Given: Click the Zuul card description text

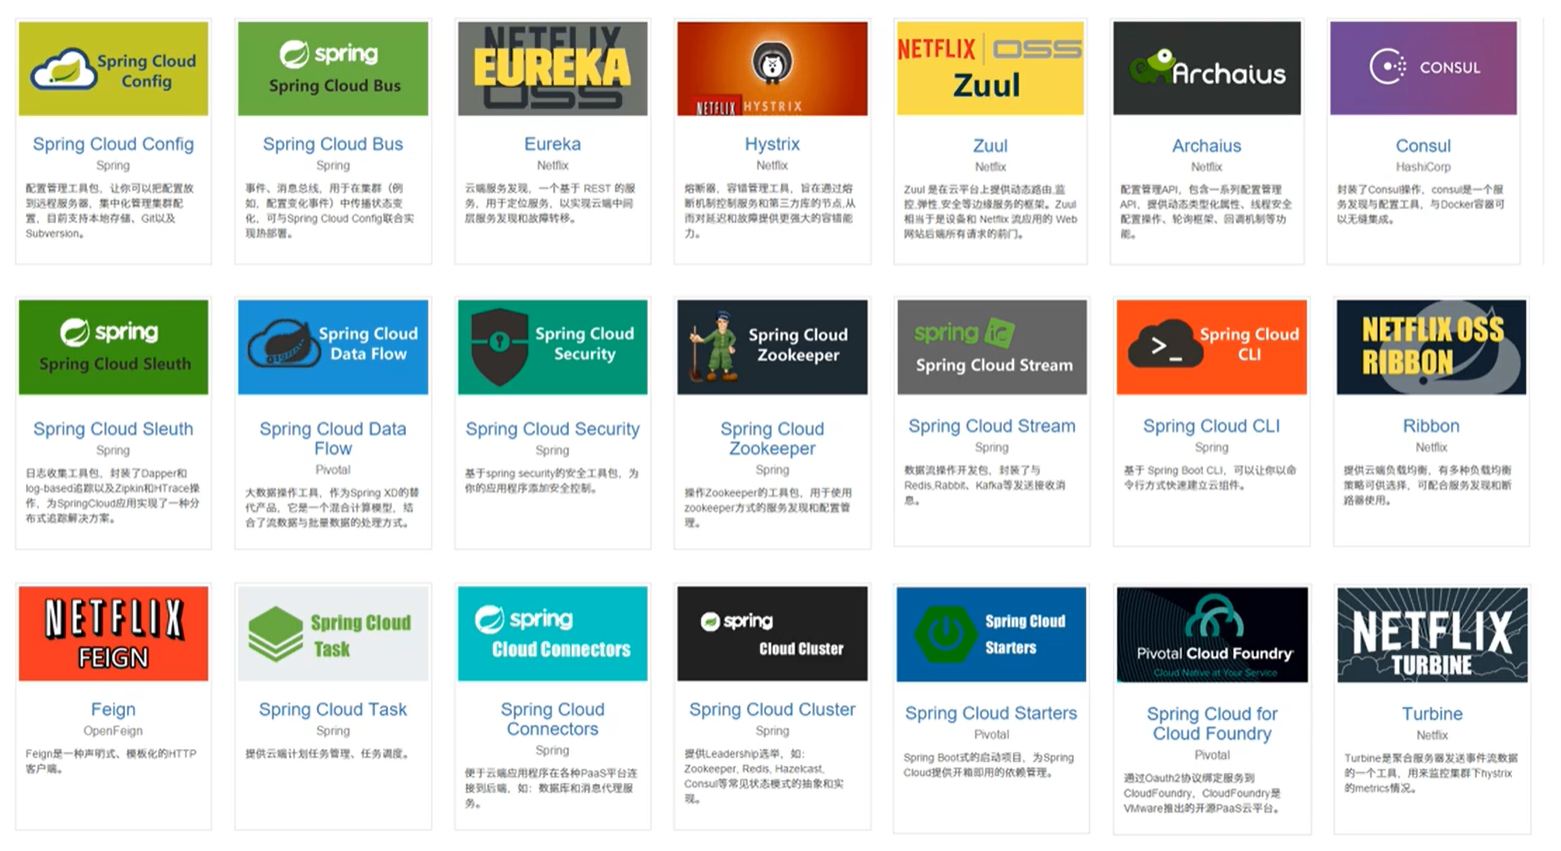Looking at the screenshot, I should (x=990, y=211).
